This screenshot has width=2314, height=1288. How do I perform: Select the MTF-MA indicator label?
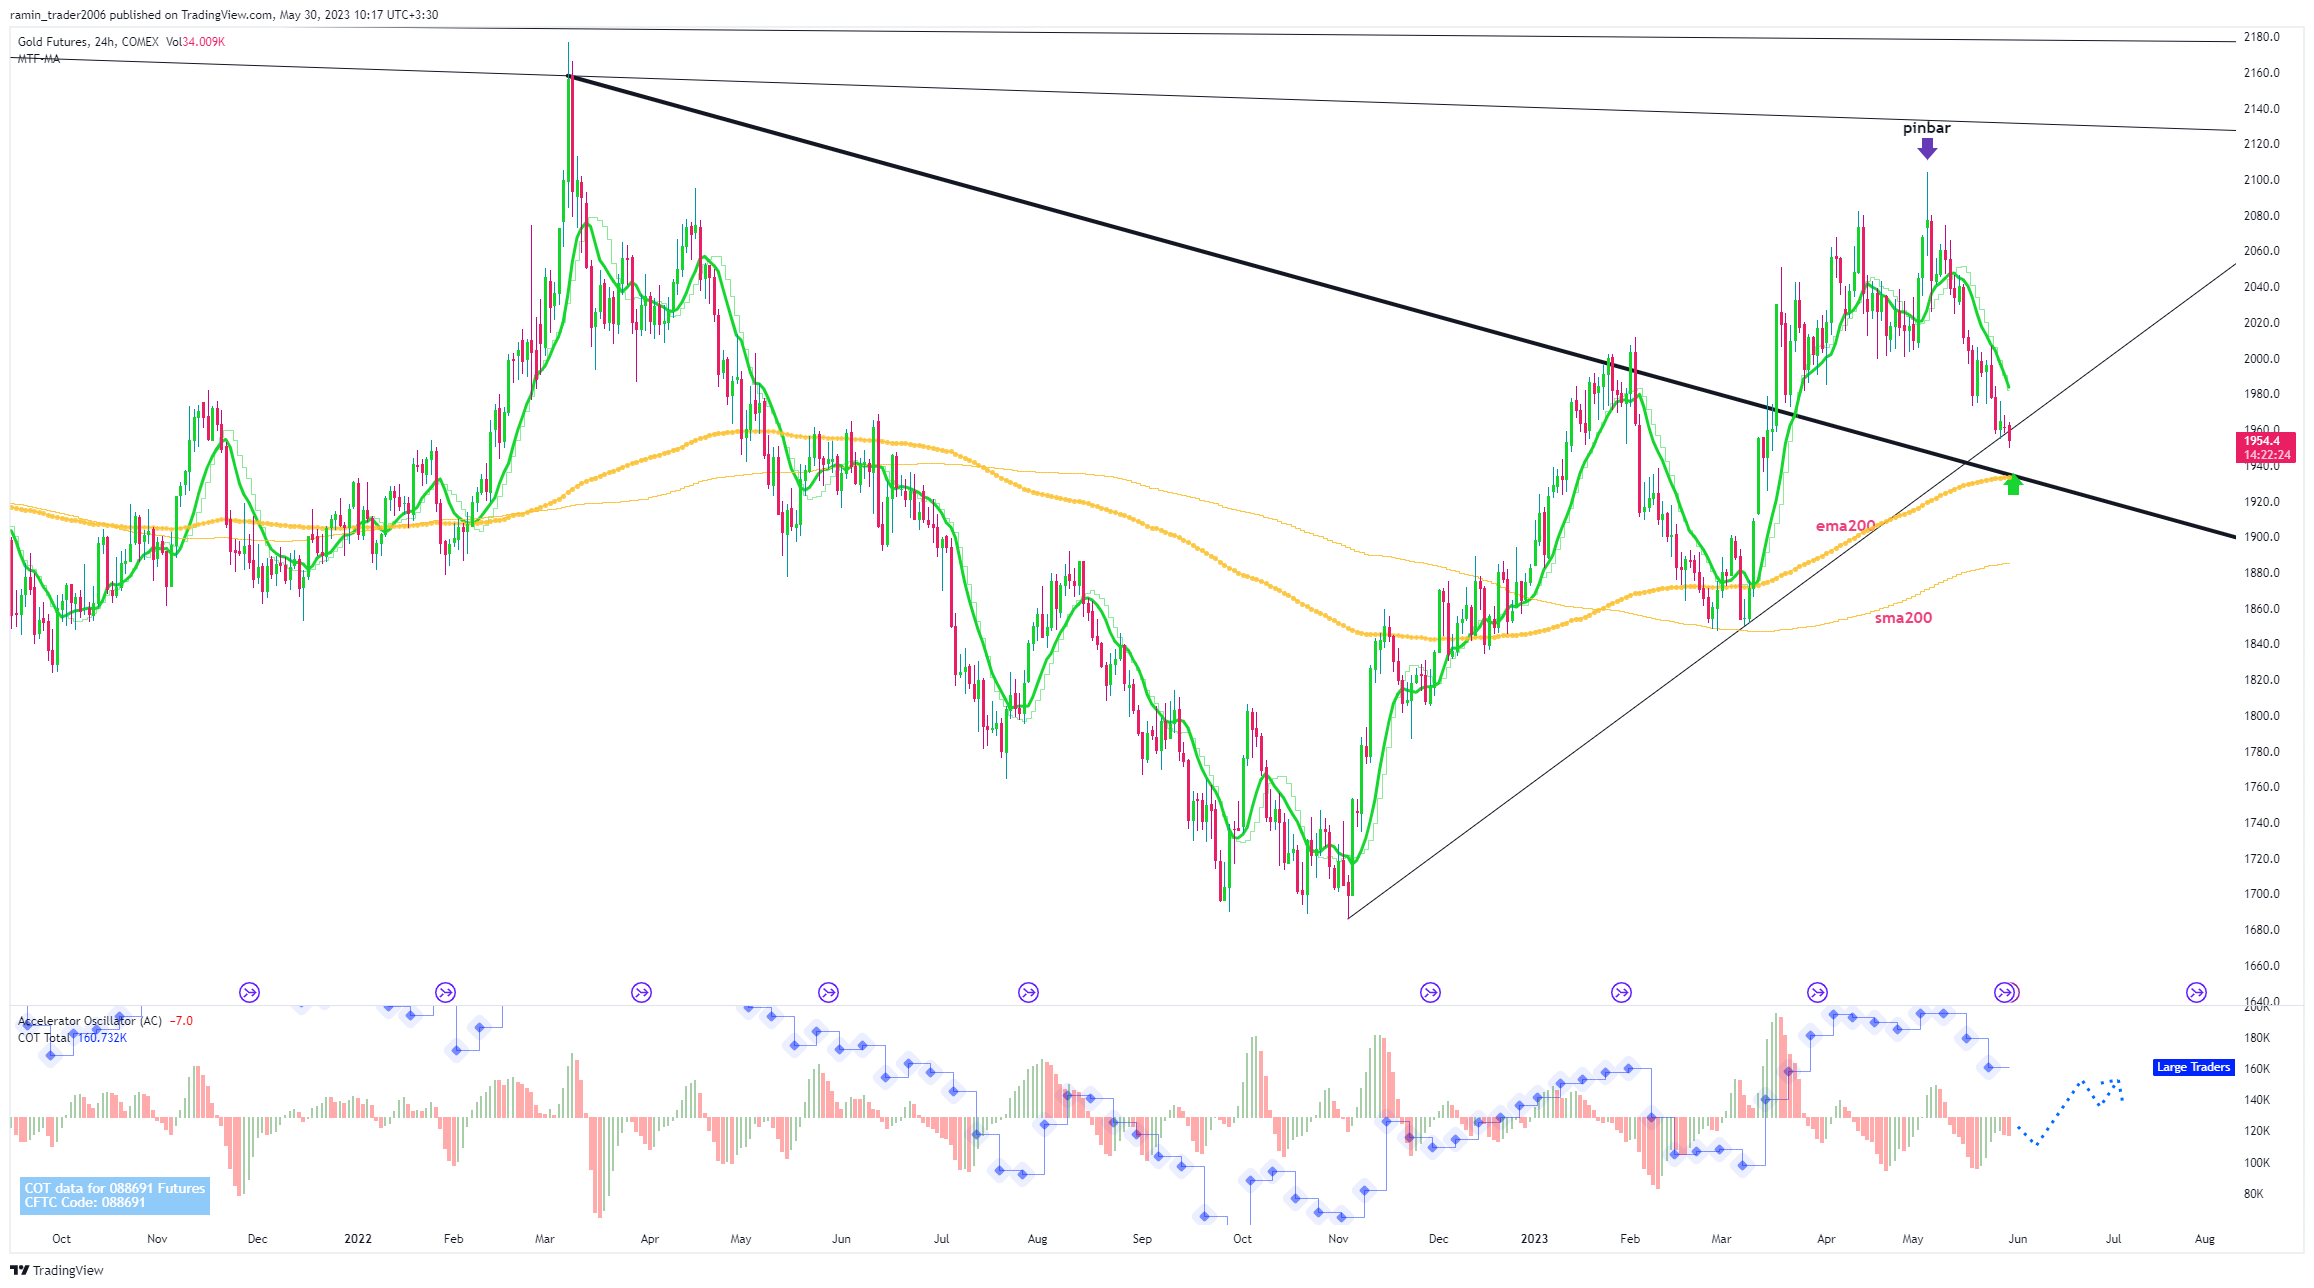(x=38, y=59)
